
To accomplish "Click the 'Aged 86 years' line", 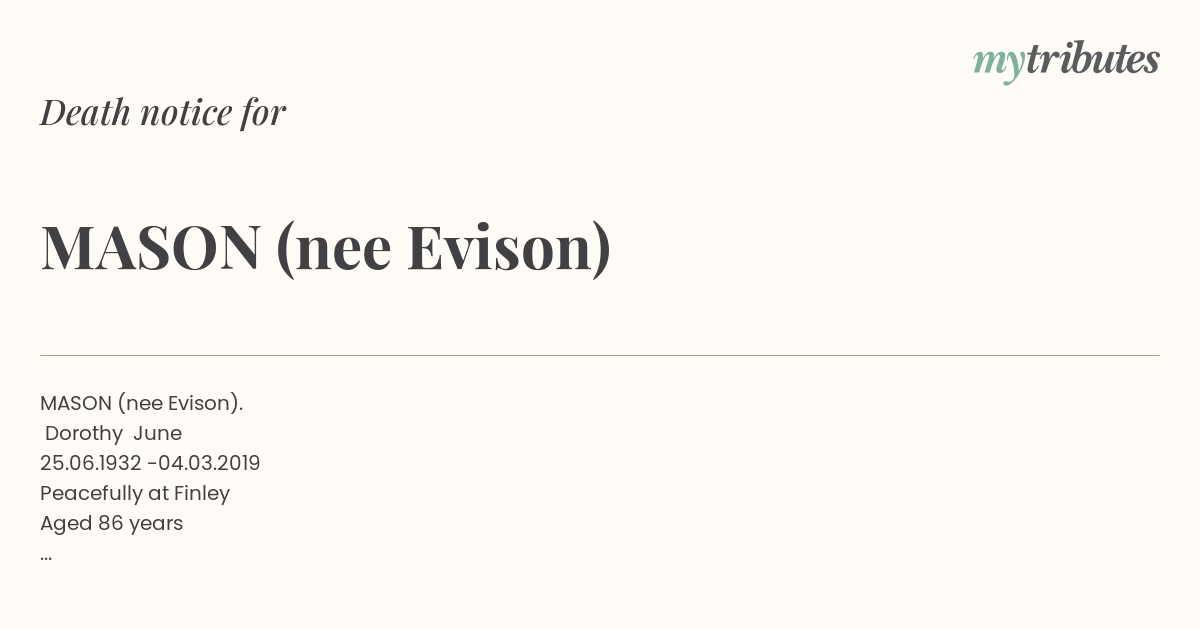I will click(111, 523).
